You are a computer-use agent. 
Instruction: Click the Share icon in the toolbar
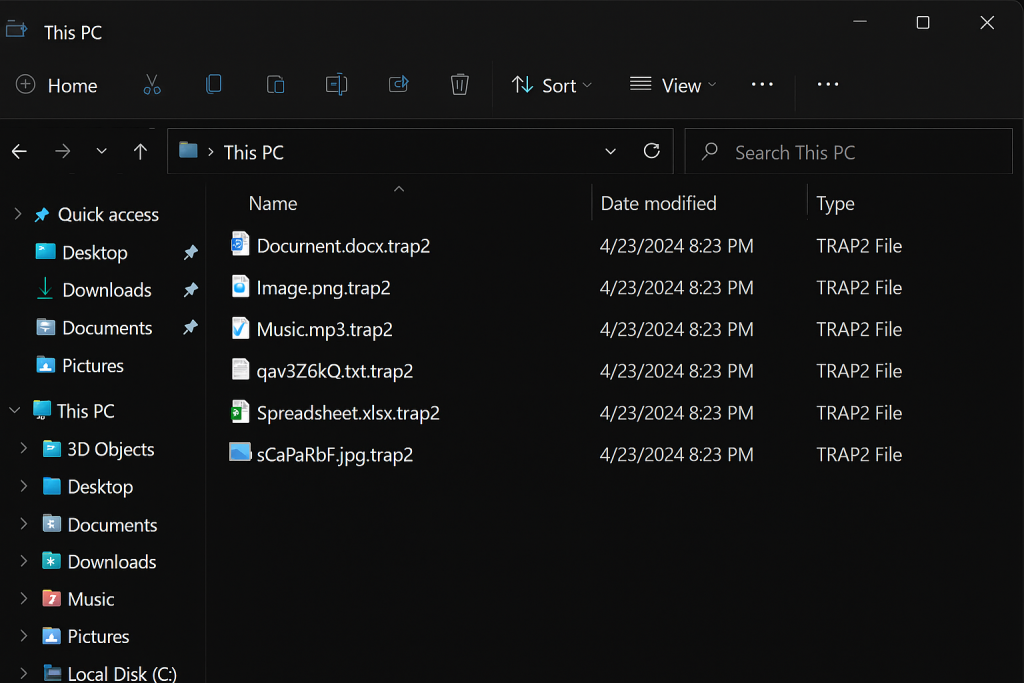pyautogui.click(x=398, y=85)
